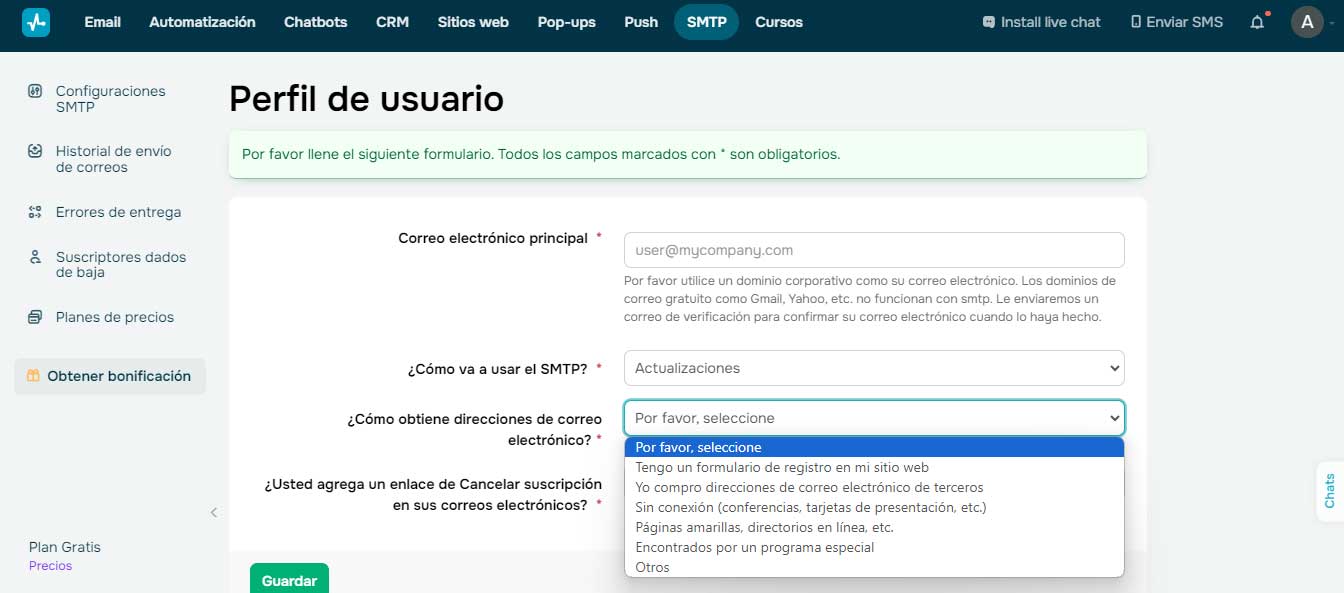The height and width of the screenshot is (593, 1344).
Task: Choose the 'Otros' option in the list
Action: tap(652, 567)
